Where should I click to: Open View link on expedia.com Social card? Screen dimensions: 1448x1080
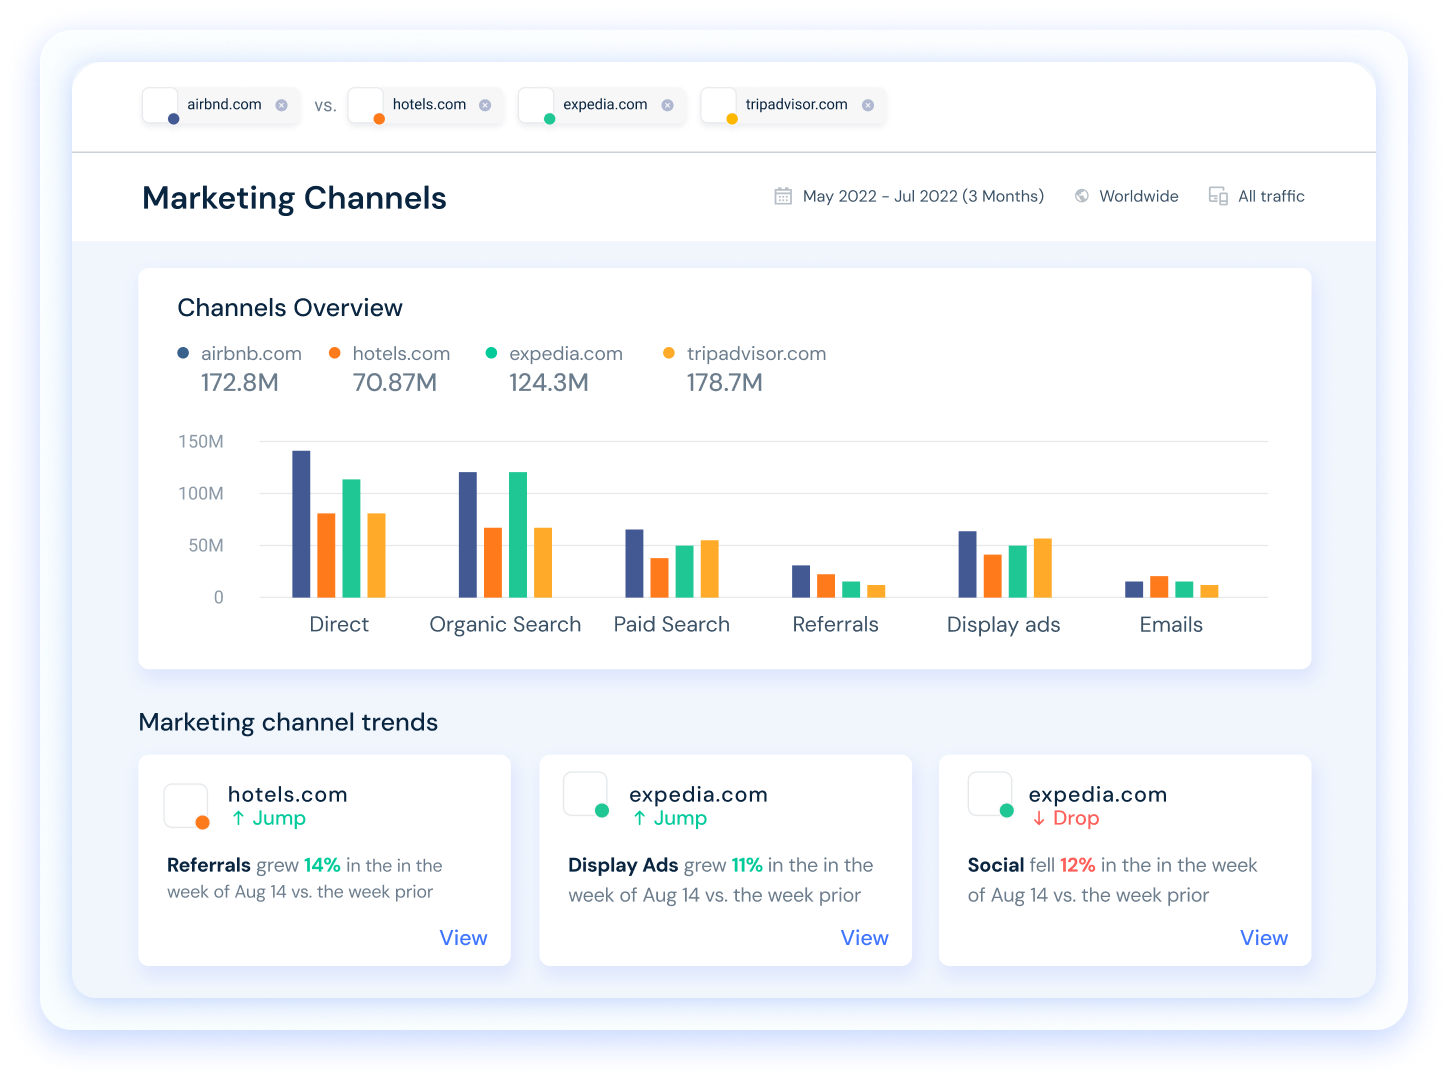pos(1264,938)
